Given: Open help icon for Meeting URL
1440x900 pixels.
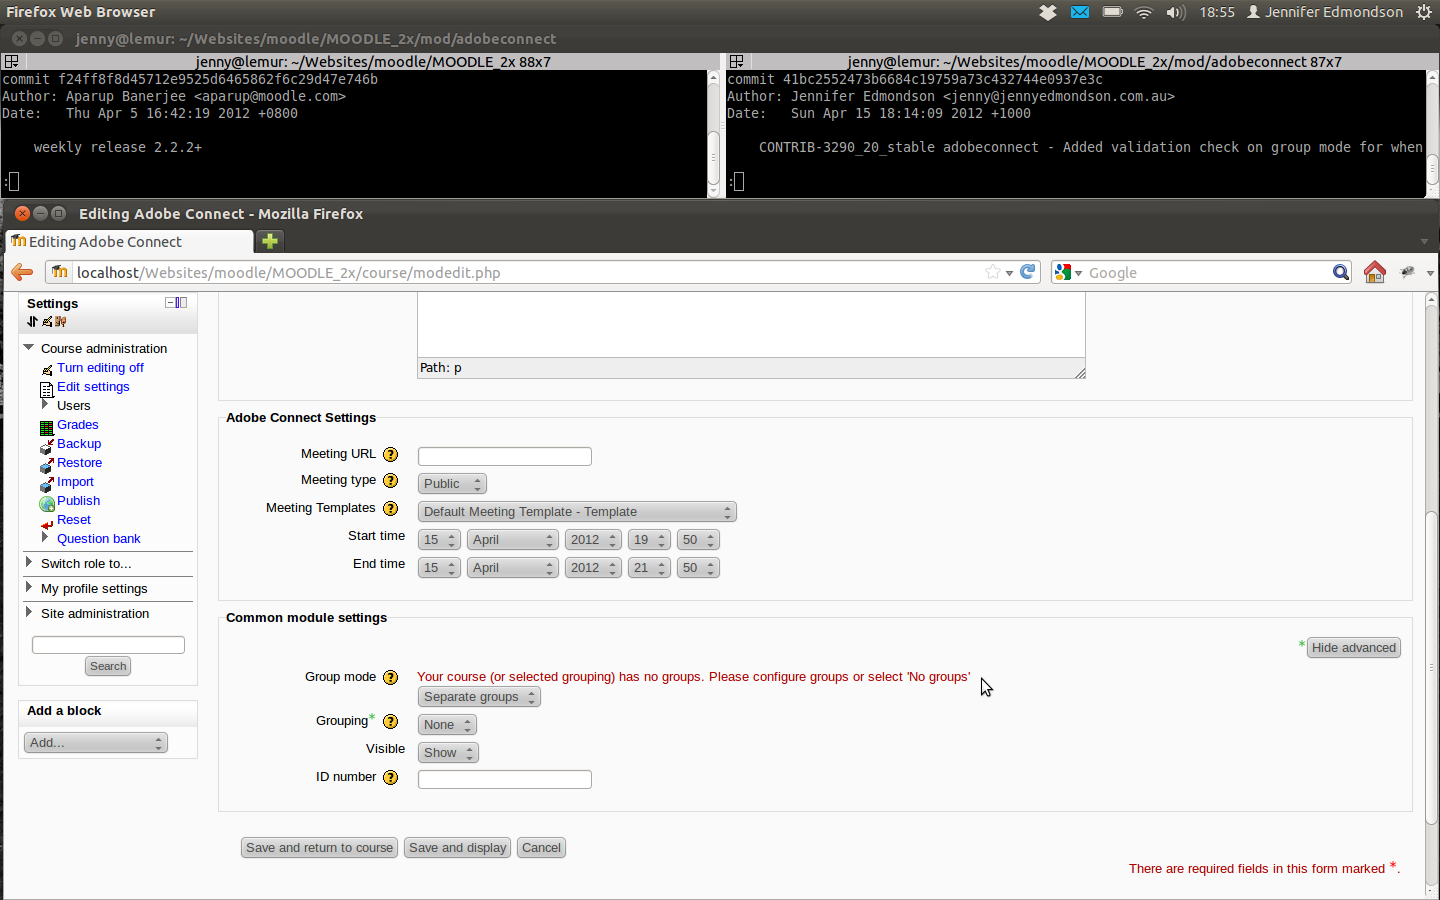Looking at the screenshot, I should tap(391, 454).
